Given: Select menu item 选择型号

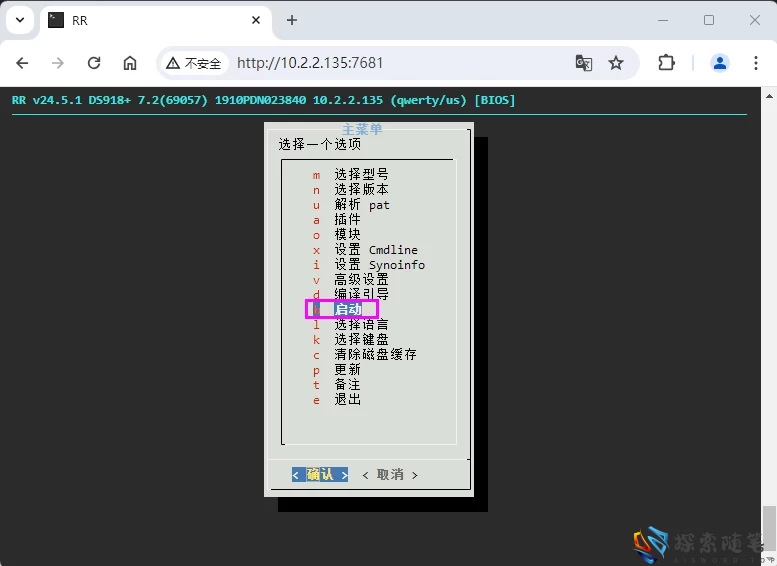Looking at the screenshot, I should click(350, 174).
